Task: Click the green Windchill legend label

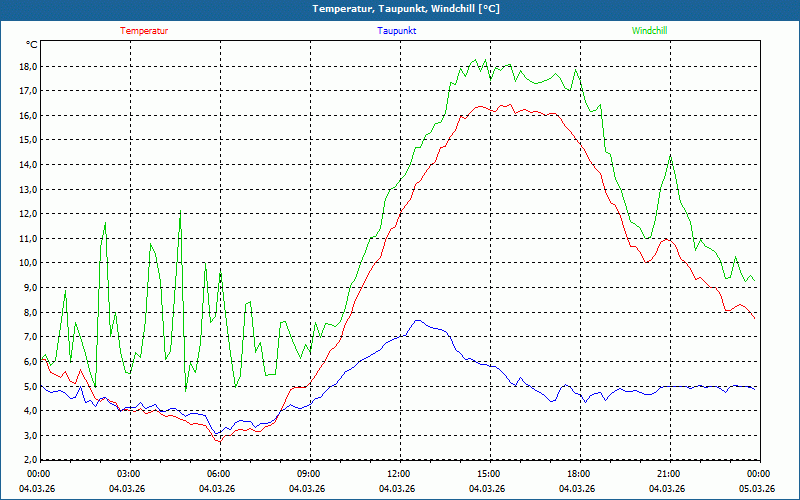Action: point(649,31)
